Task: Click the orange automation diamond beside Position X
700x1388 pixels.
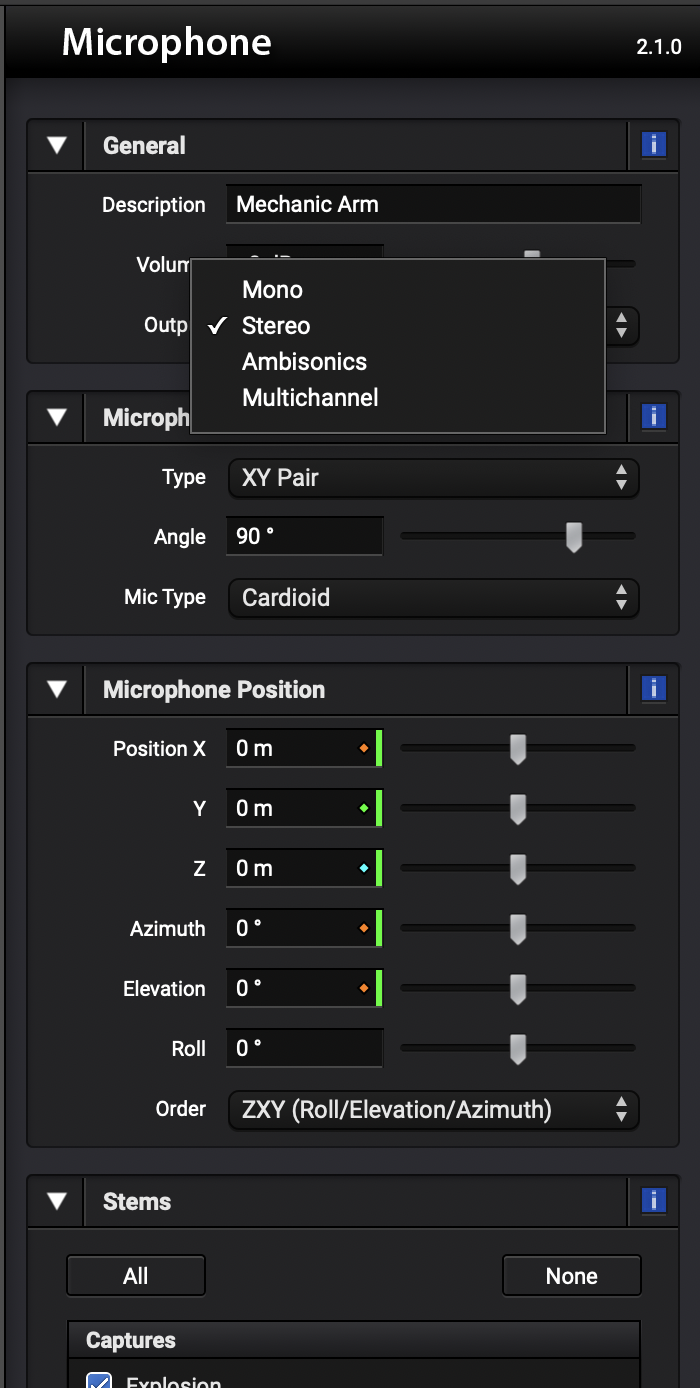Action: [366, 747]
